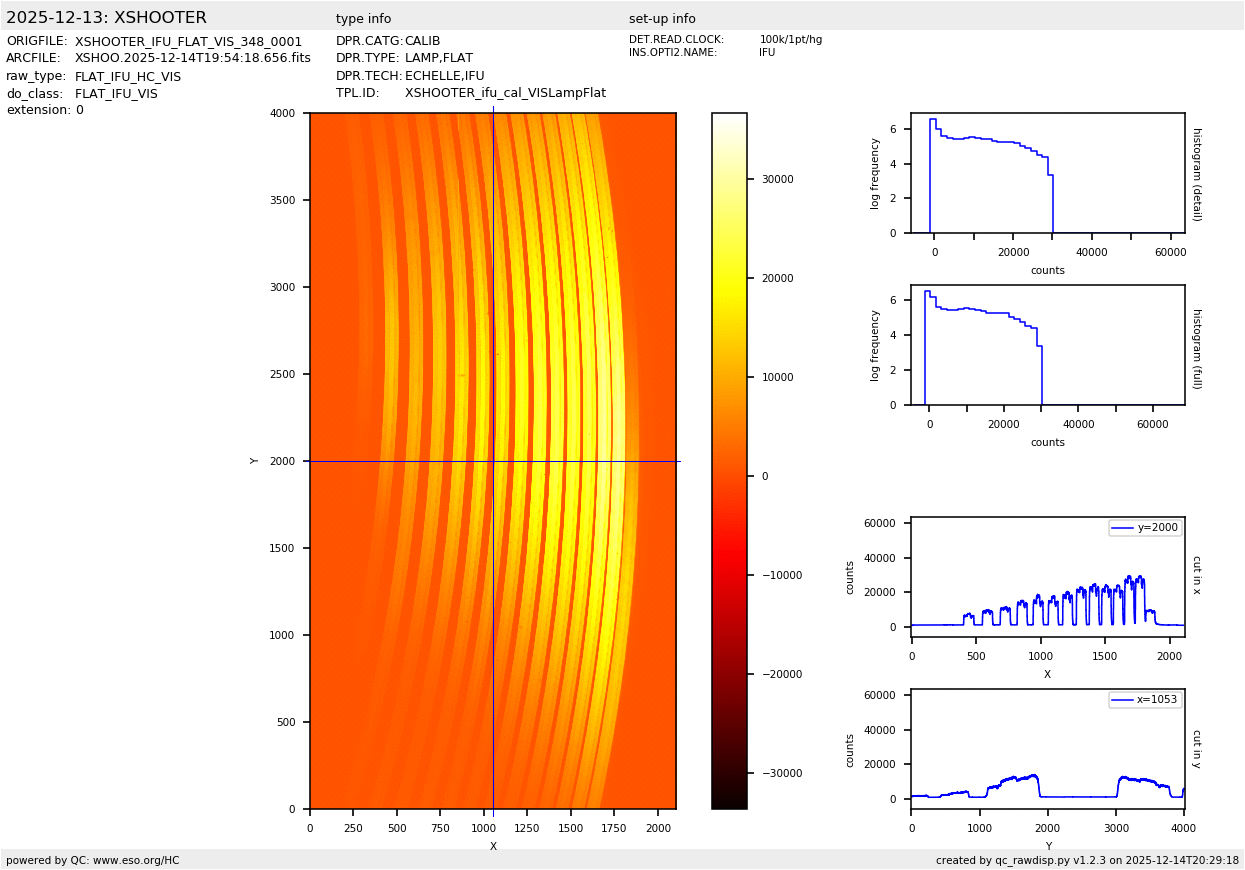
Task: Click the x=1053 legend entry
Action: coord(1145,700)
